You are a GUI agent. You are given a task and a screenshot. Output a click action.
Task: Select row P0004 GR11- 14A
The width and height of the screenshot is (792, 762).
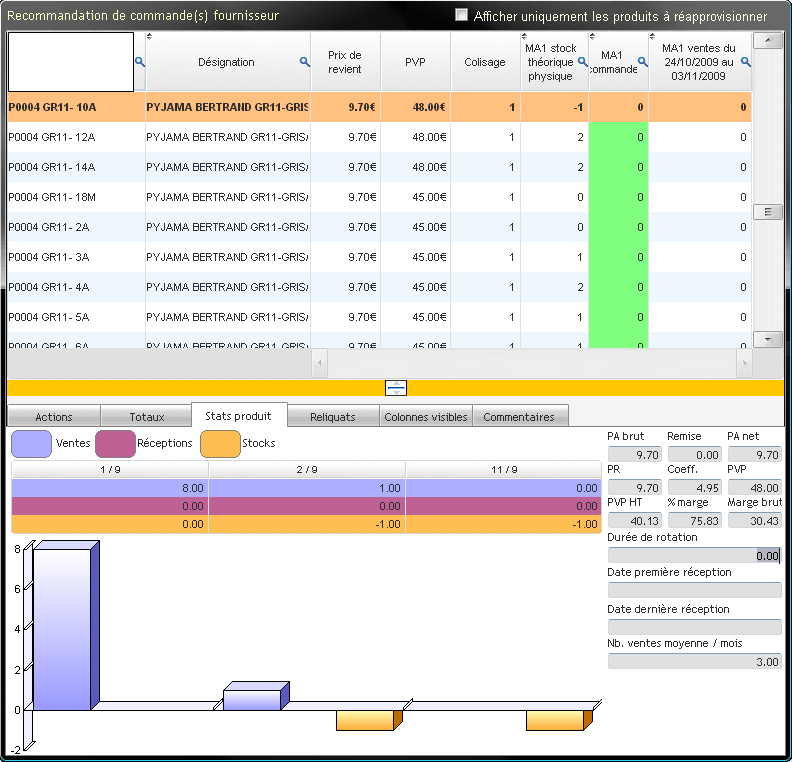click(379, 167)
